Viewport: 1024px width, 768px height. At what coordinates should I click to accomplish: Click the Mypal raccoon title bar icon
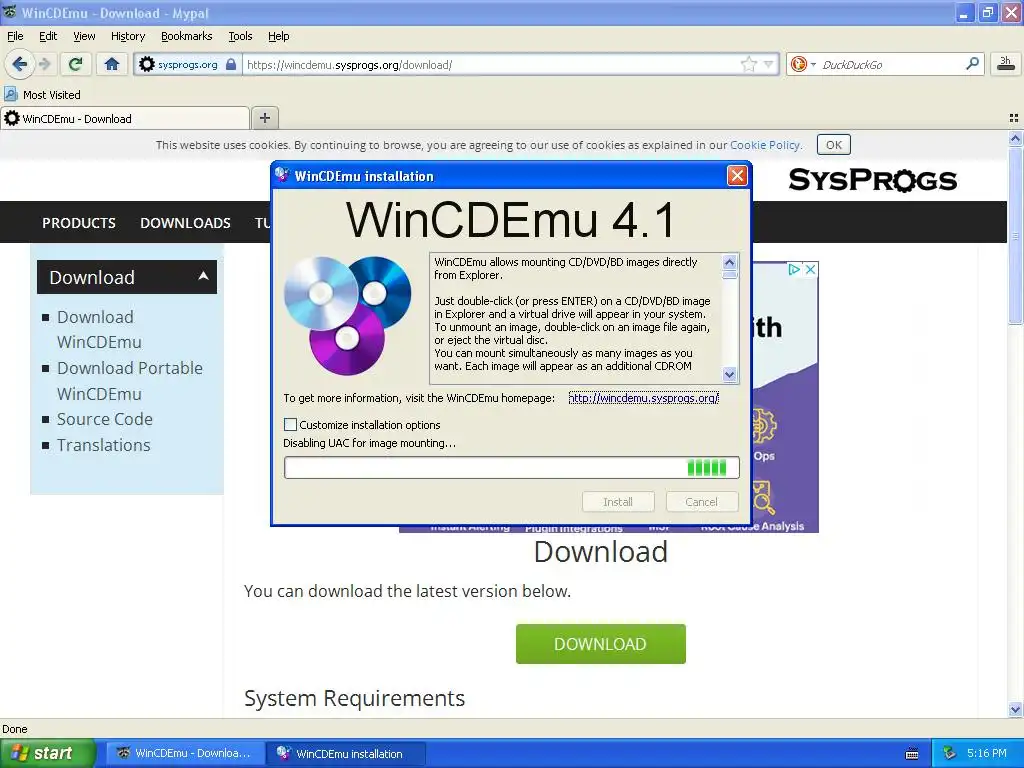pyautogui.click(x=9, y=12)
